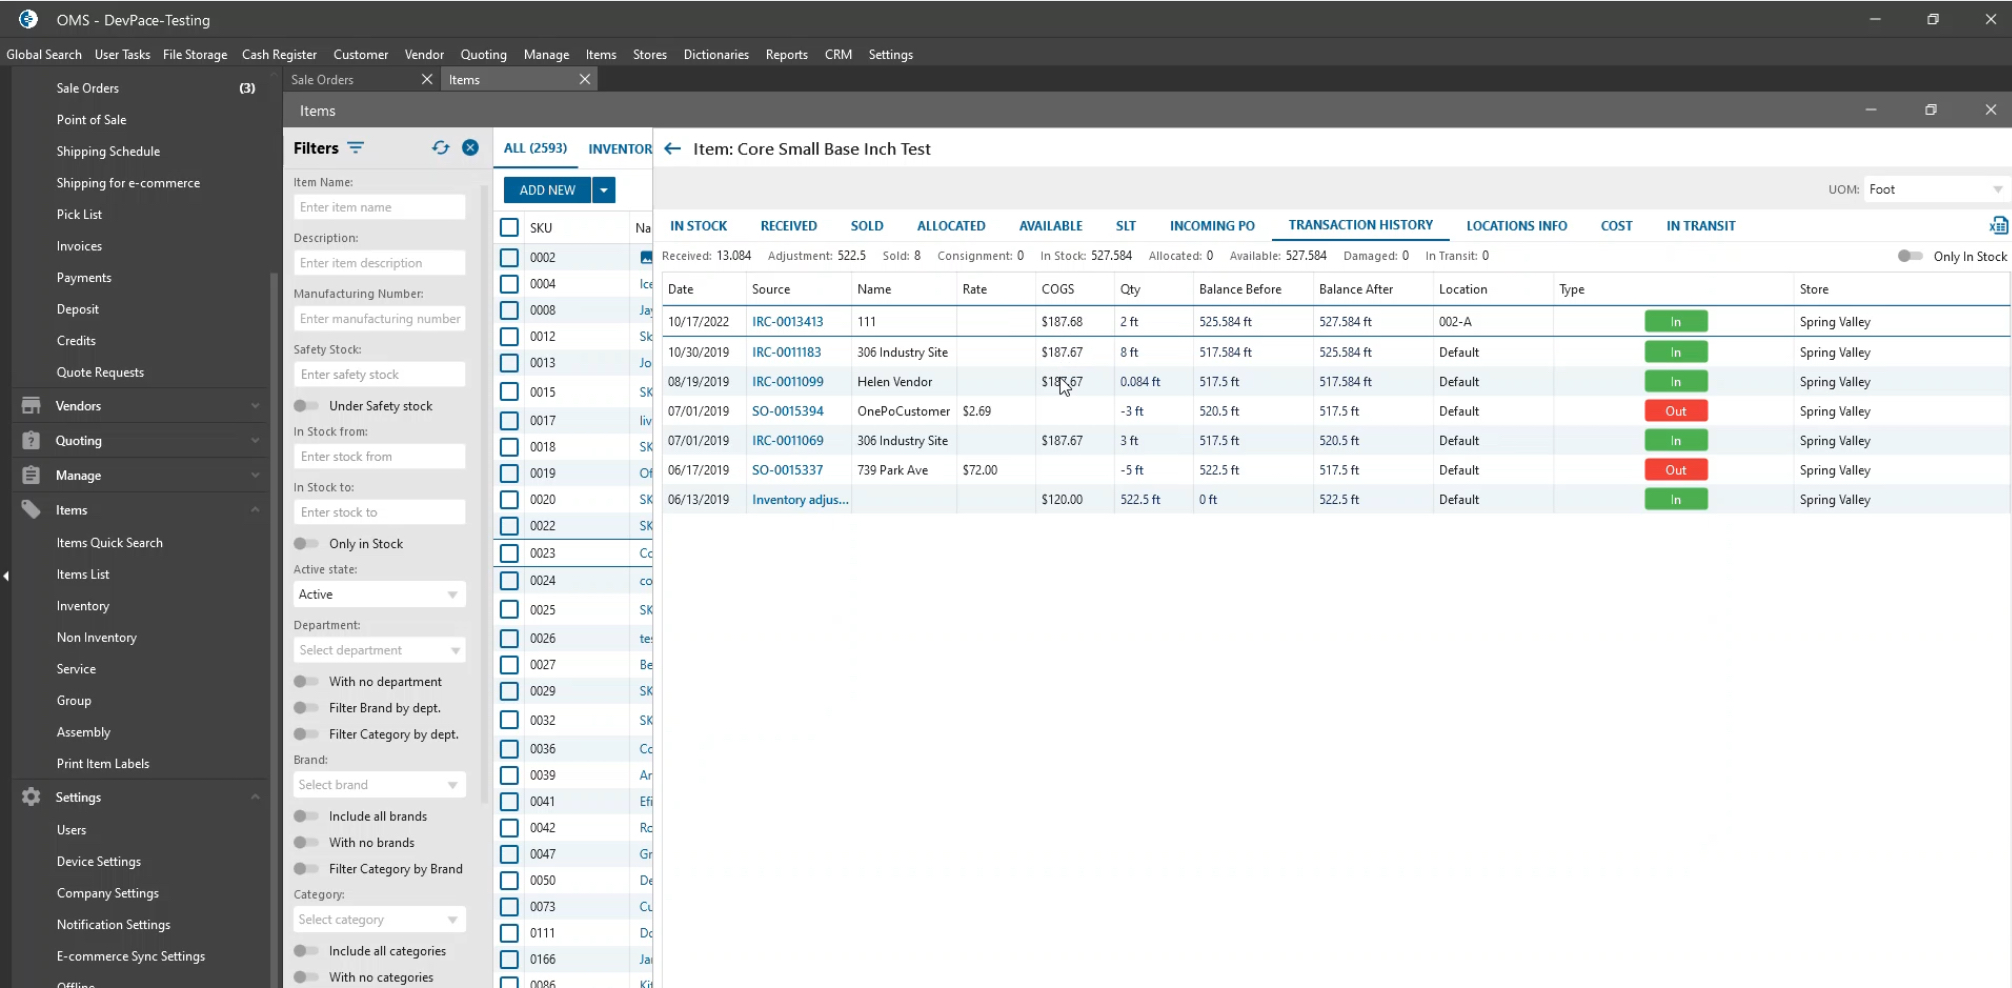Open the Reports menu

pos(786,55)
